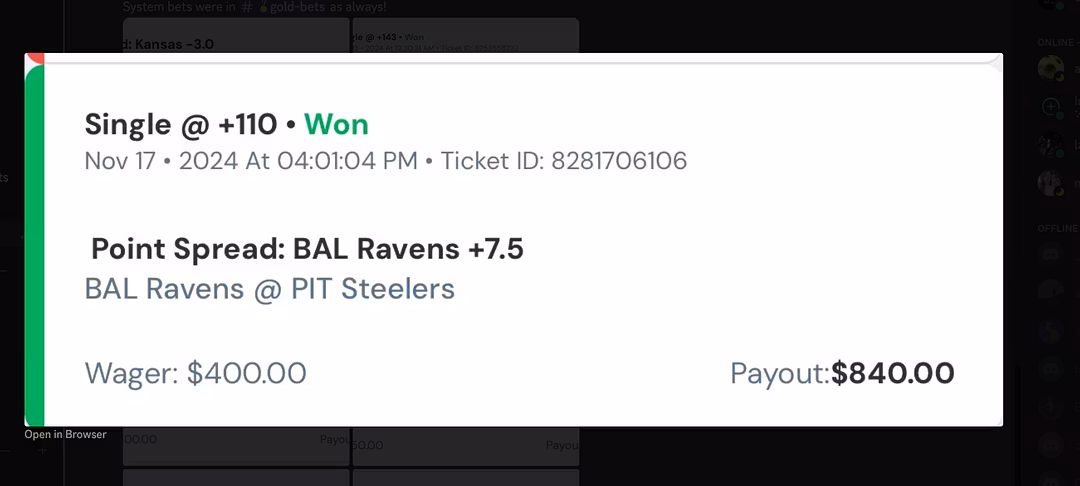Open the dimmed thumbnail below the preview's left side
1080x486 pixels.
pyautogui.click(x=235, y=448)
